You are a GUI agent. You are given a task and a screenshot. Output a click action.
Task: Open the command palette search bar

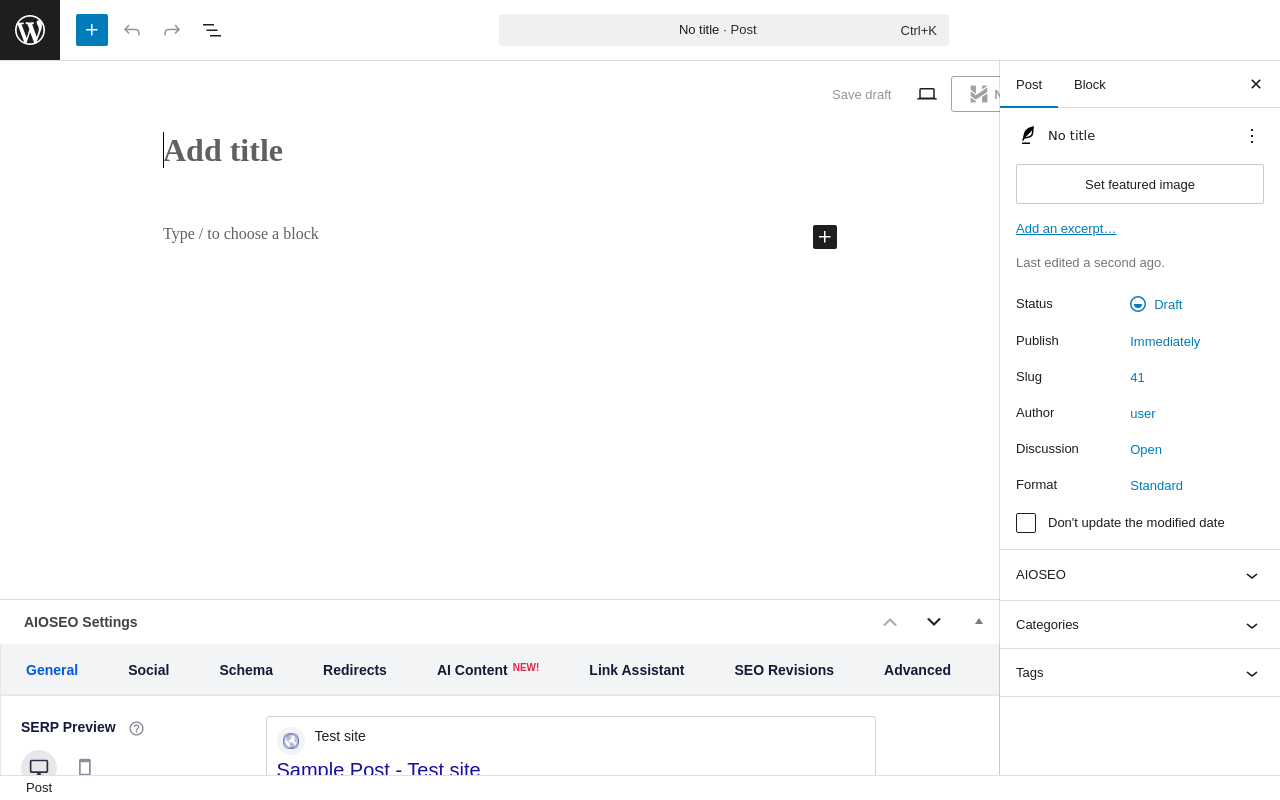point(724,30)
